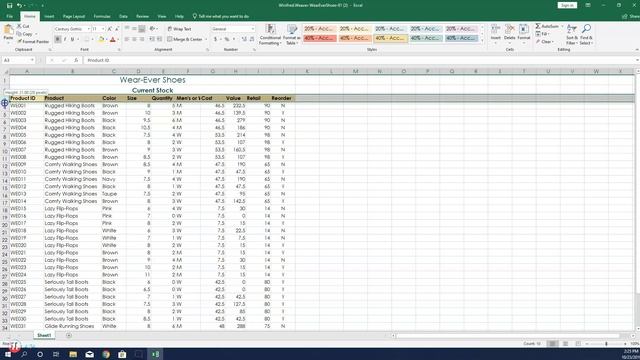Screen dimensions: 640x360
Task: Toggle middle vertical alignment button
Action: point(134,29)
